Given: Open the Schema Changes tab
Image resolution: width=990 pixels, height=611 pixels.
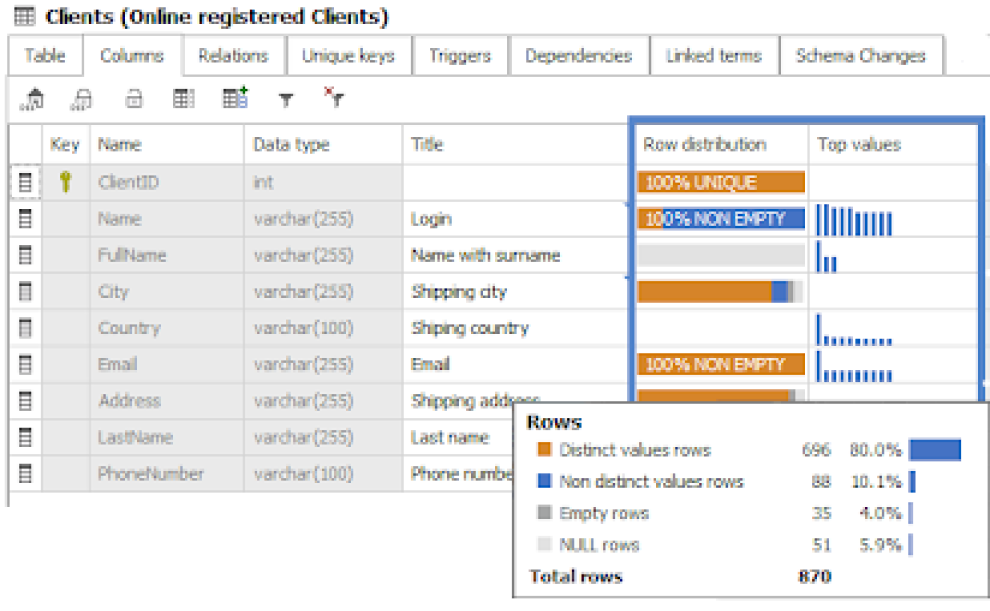Looking at the screenshot, I should [x=861, y=56].
